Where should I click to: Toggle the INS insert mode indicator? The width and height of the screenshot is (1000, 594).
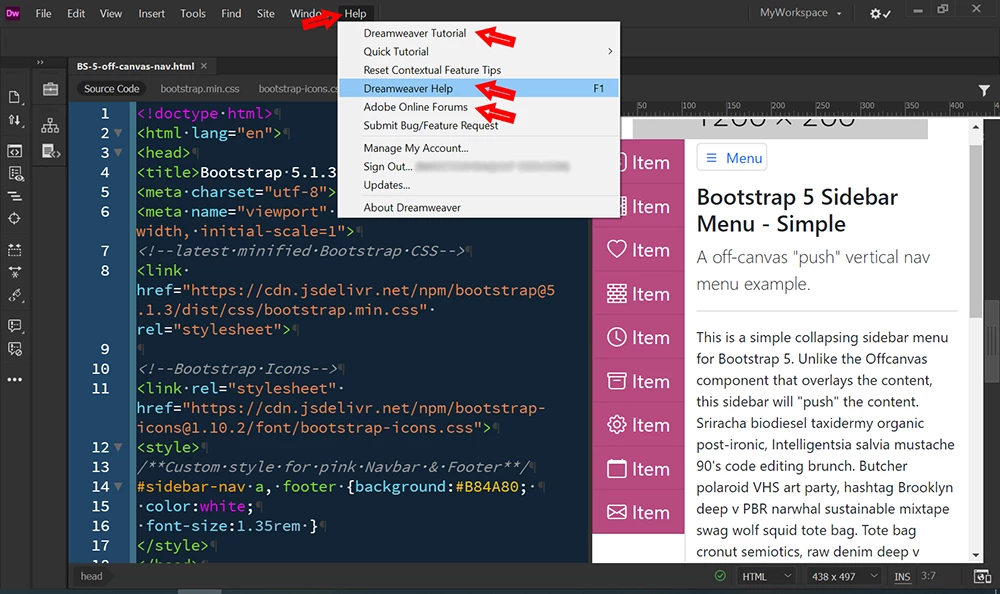pos(902,577)
